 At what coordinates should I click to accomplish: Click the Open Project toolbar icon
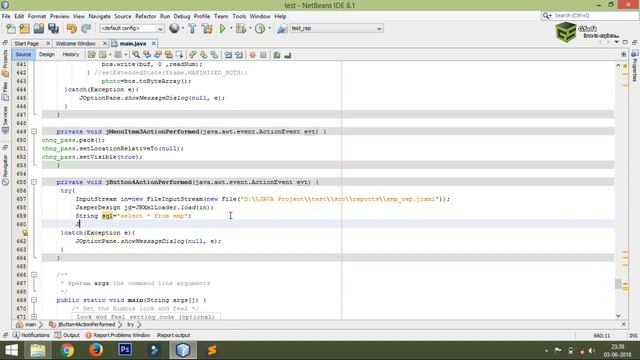[39, 29]
